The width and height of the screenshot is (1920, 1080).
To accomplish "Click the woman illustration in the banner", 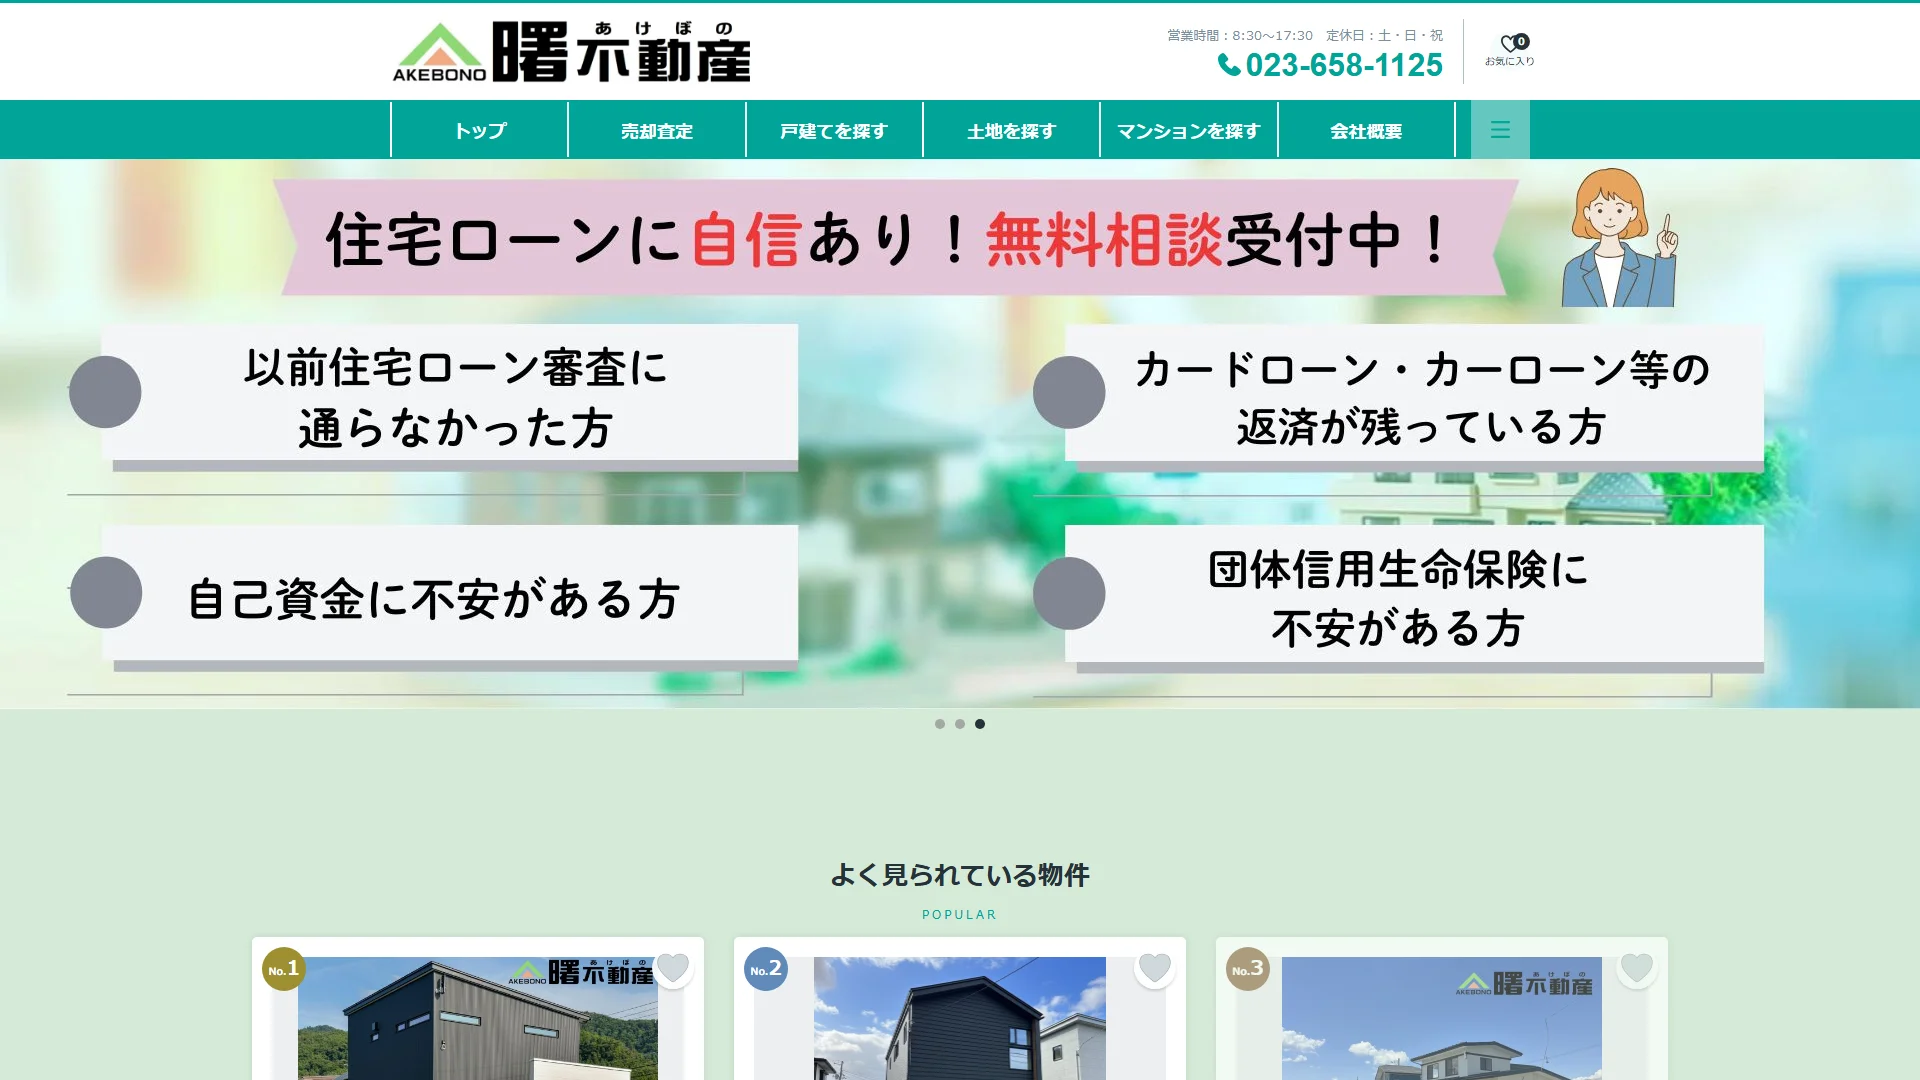I will (1620, 238).
